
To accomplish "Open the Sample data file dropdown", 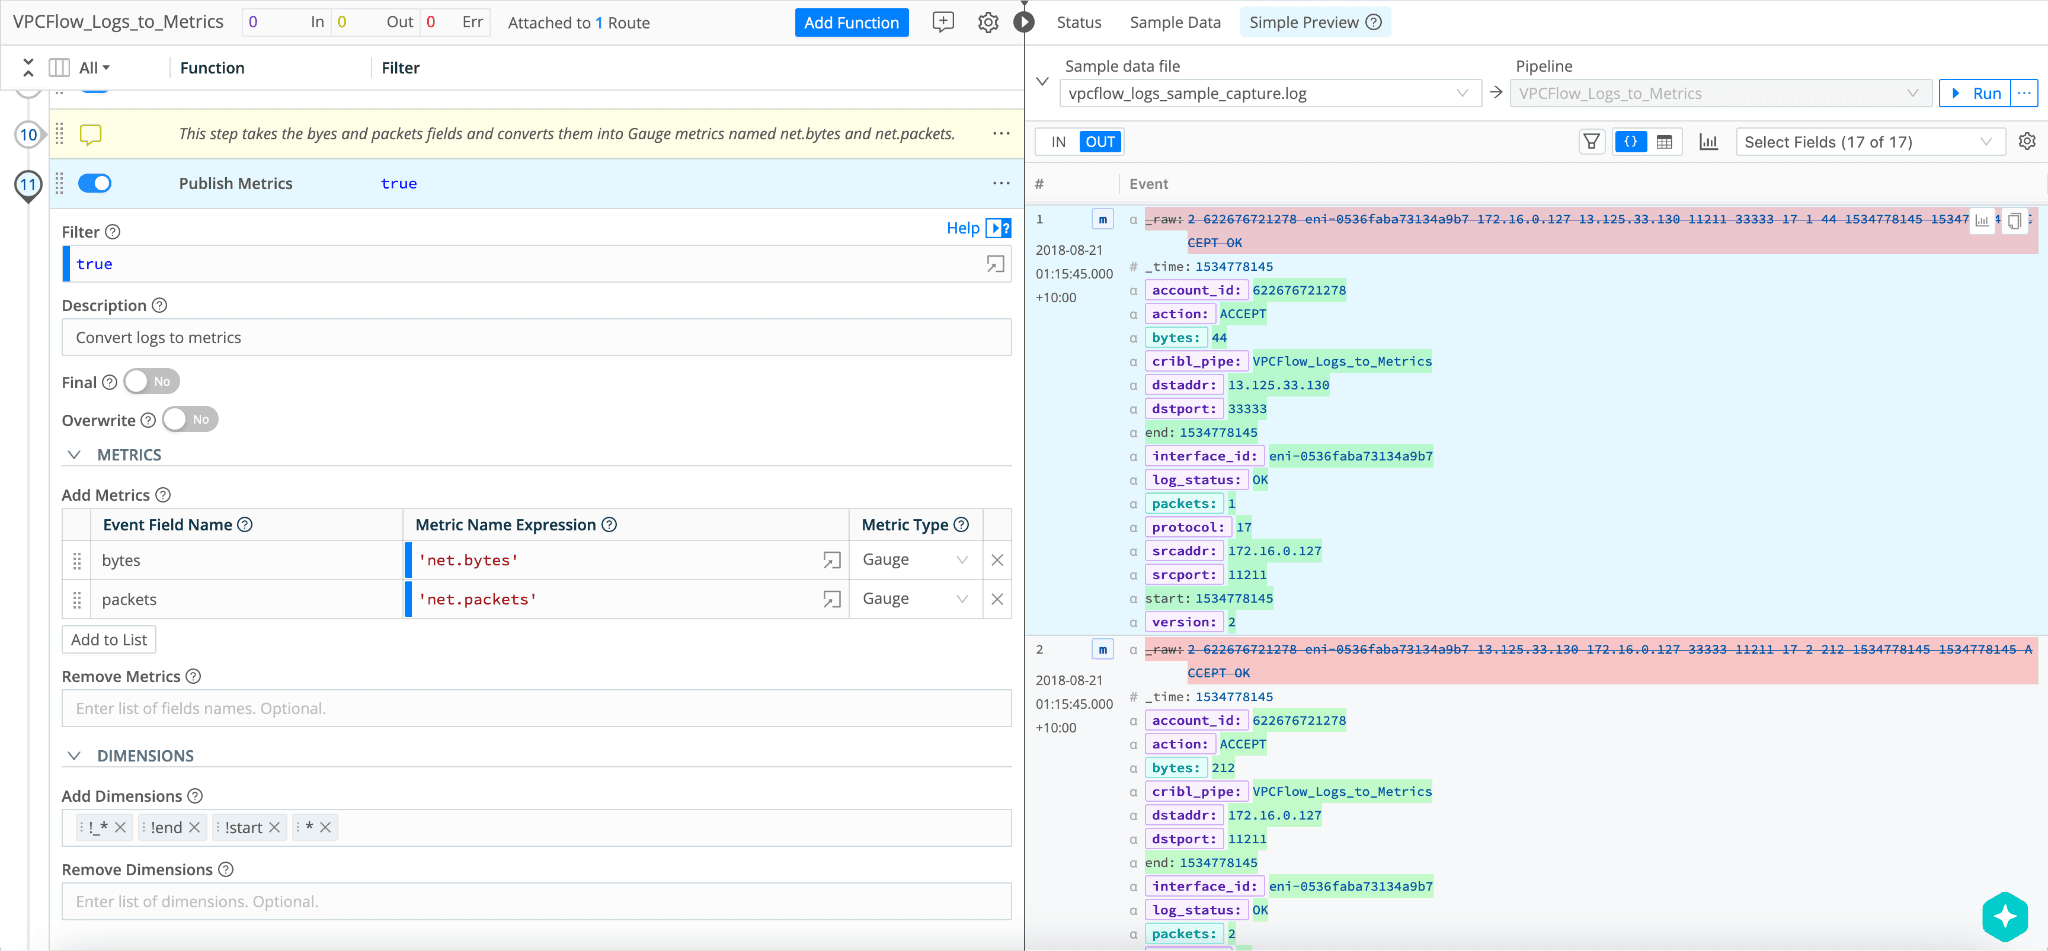I will pos(1268,94).
